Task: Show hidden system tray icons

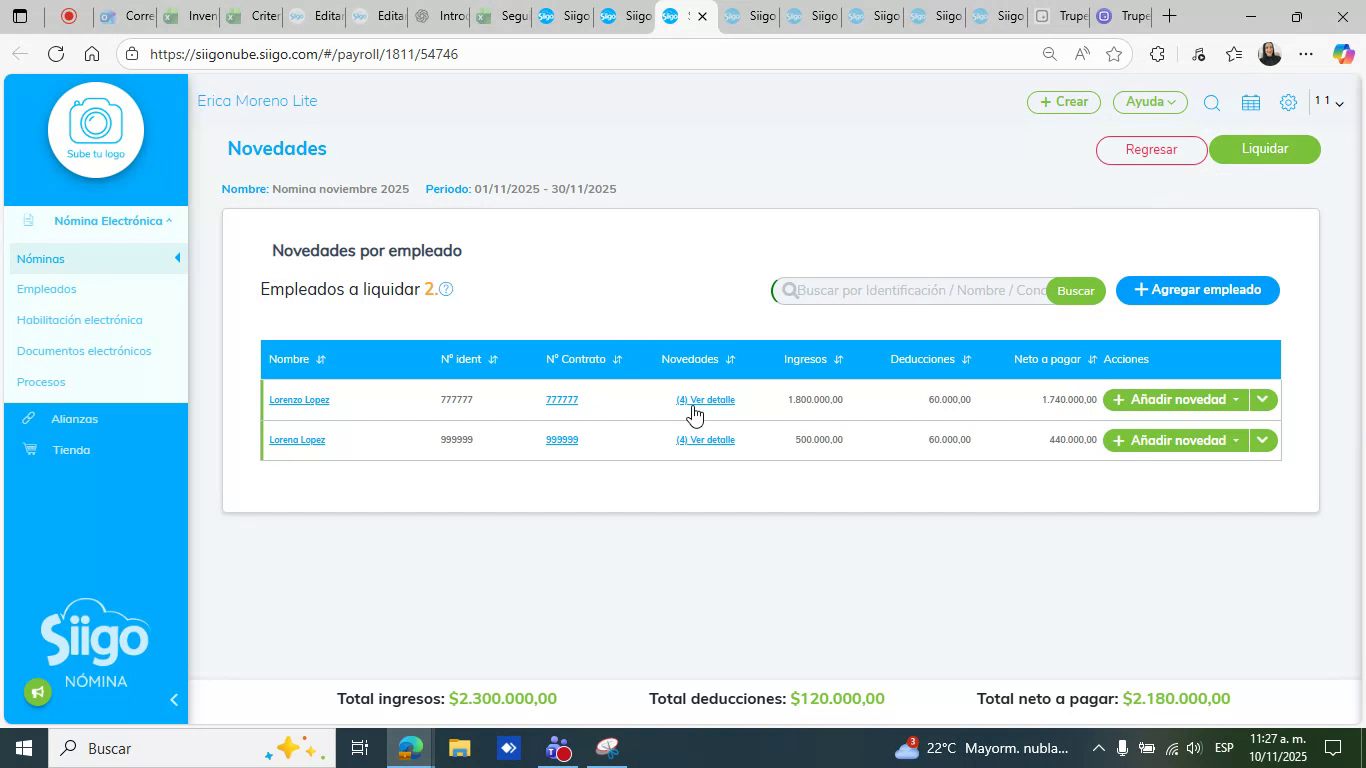Action: click(x=1098, y=748)
